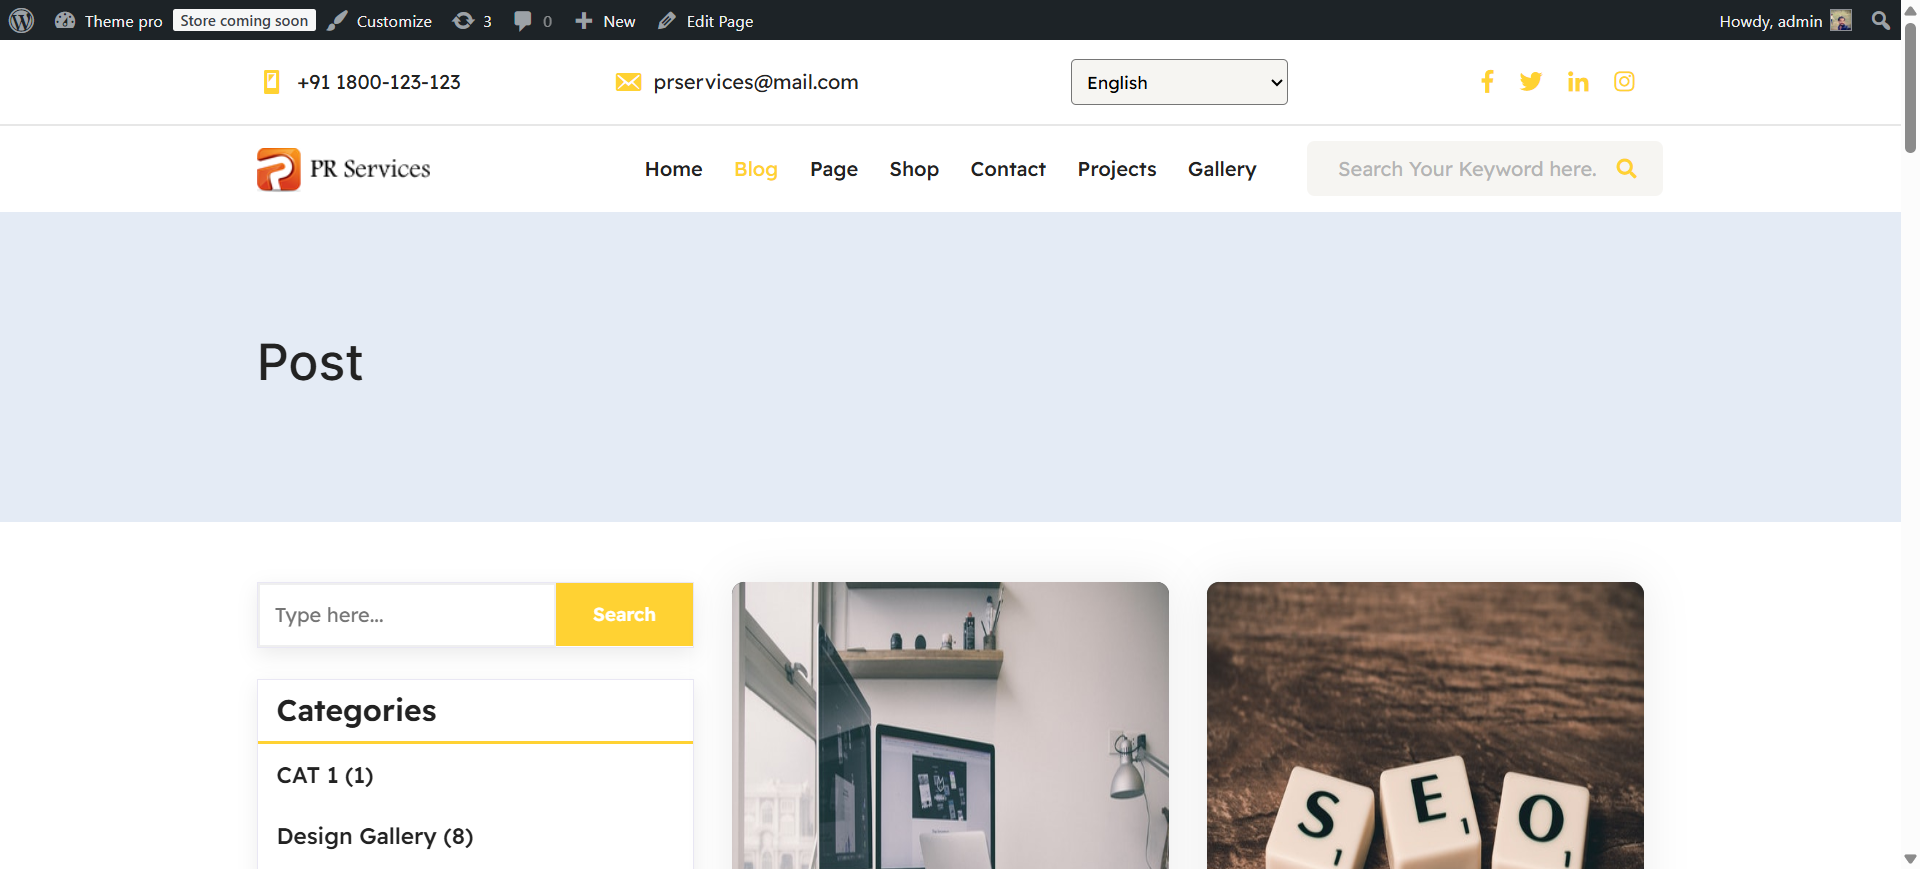Viewport: 1920px width, 869px height.
Task: Open the SEO tiles post thumbnail
Action: click(1425, 725)
